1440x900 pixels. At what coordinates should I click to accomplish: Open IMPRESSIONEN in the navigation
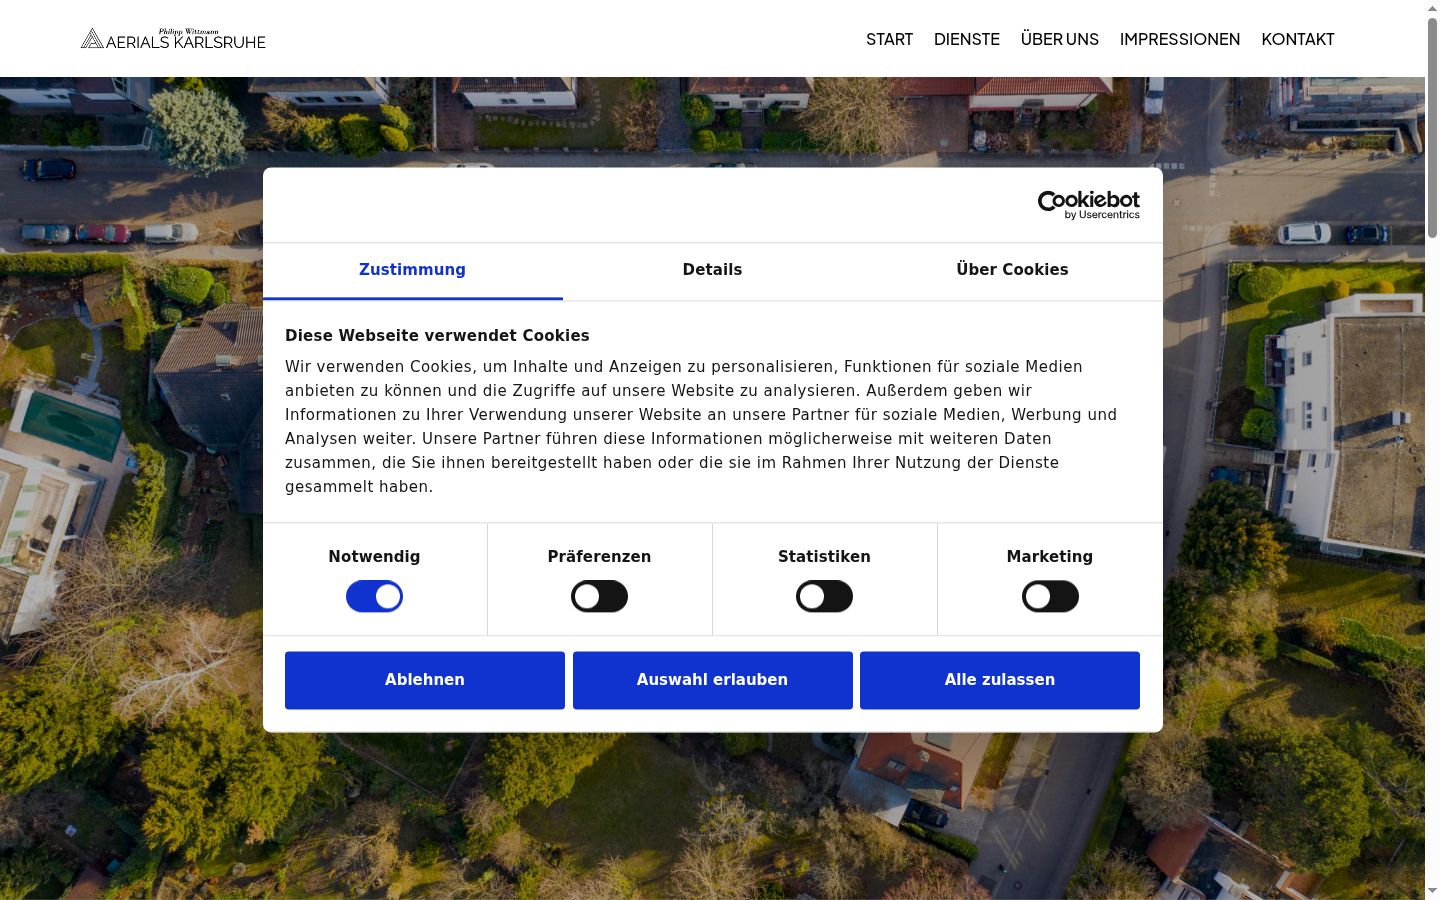coord(1180,39)
